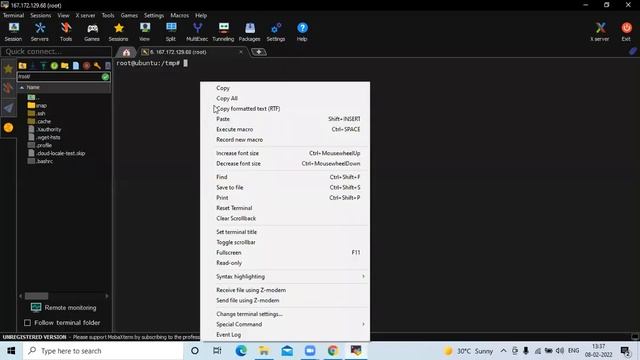Select Save to file entry
Image resolution: width=640 pixels, height=360 pixels.
point(285,187)
